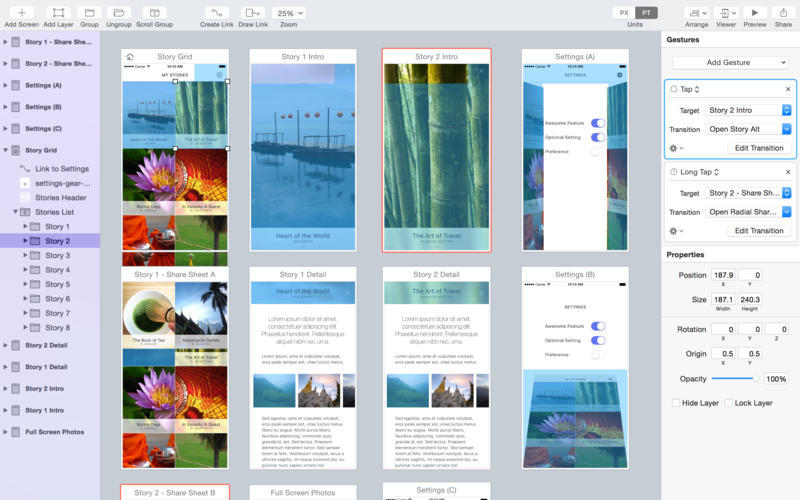This screenshot has height=500, width=800.
Task: Select the Draw Link tool
Action: 253,12
